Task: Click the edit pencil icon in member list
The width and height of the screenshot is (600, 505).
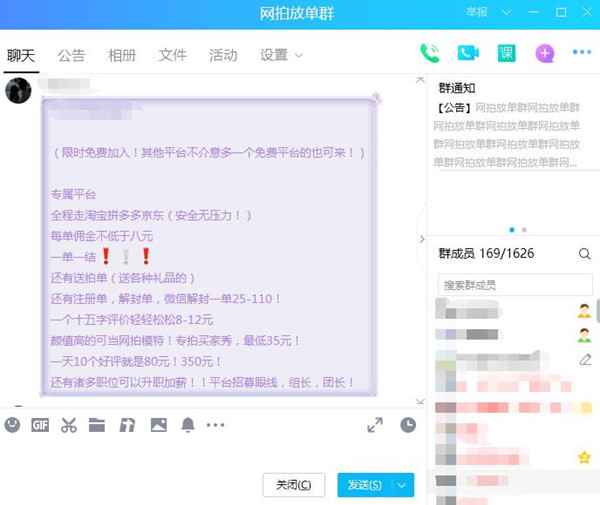Action: 585,360
